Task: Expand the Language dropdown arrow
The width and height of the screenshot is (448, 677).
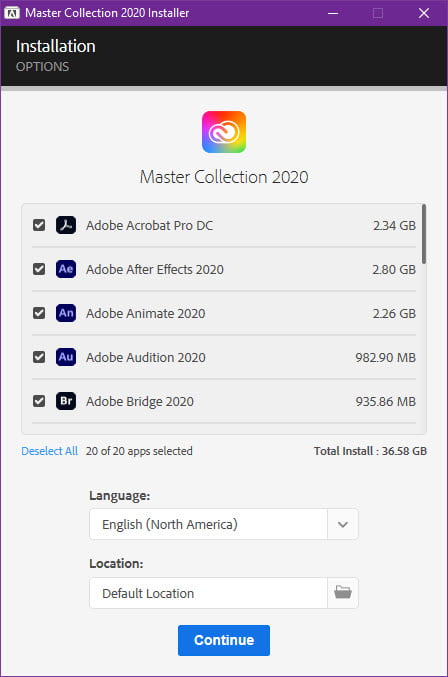Action: pyautogui.click(x=343, y=524)
